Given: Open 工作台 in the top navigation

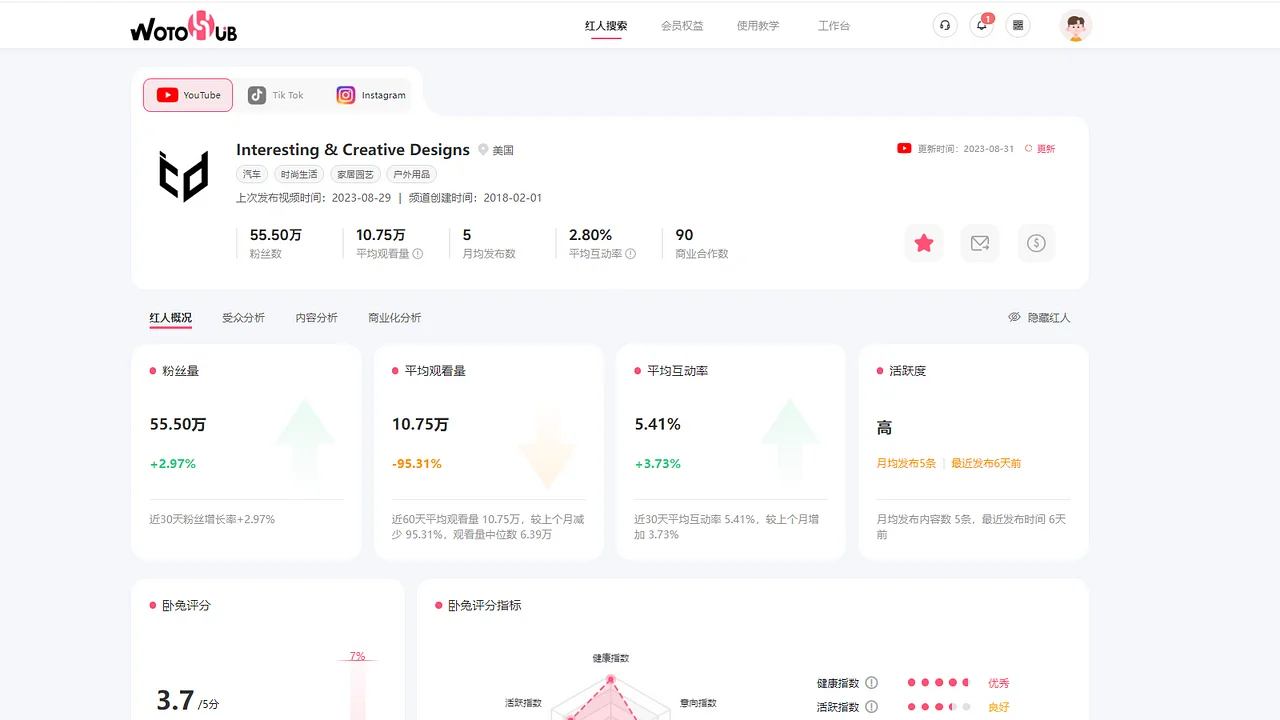Looking at the screenshot, I should pos(833,26).
